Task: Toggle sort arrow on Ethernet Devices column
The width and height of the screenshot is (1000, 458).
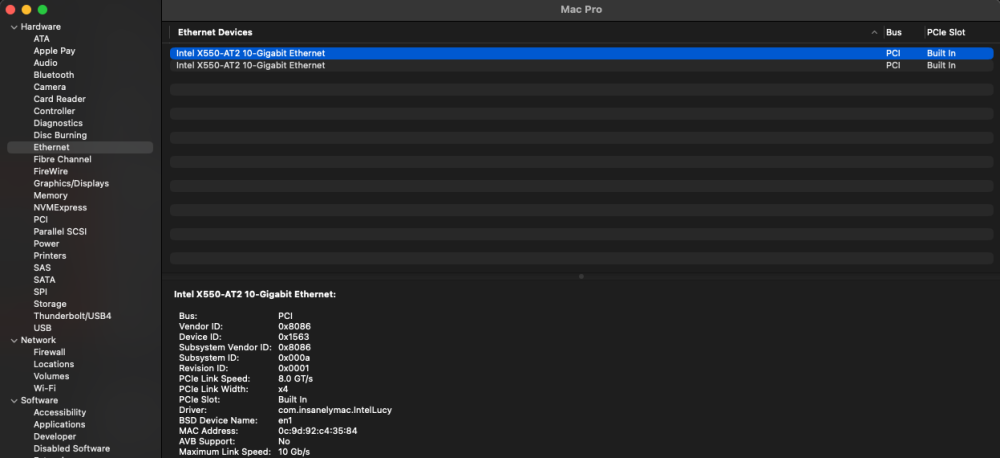Action: (874, 32)
